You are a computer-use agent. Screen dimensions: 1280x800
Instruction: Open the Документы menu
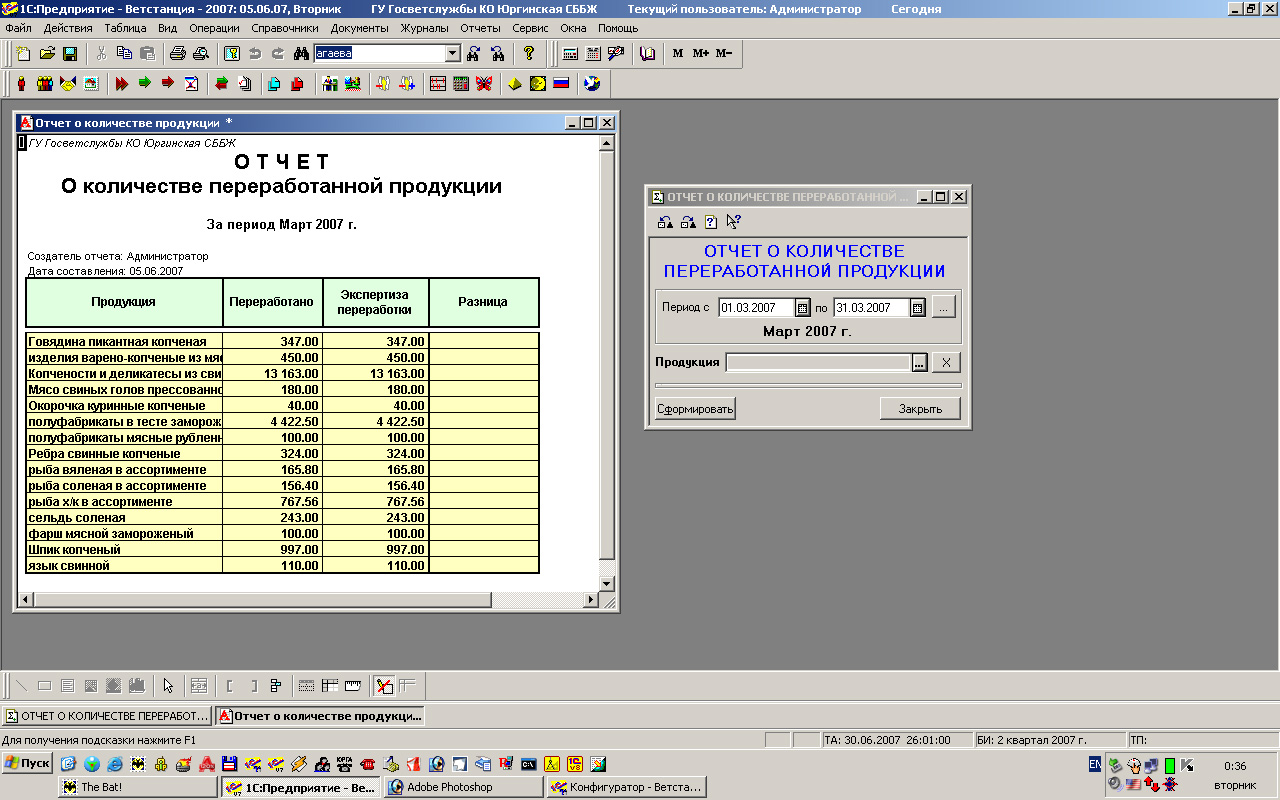(359, 28)
